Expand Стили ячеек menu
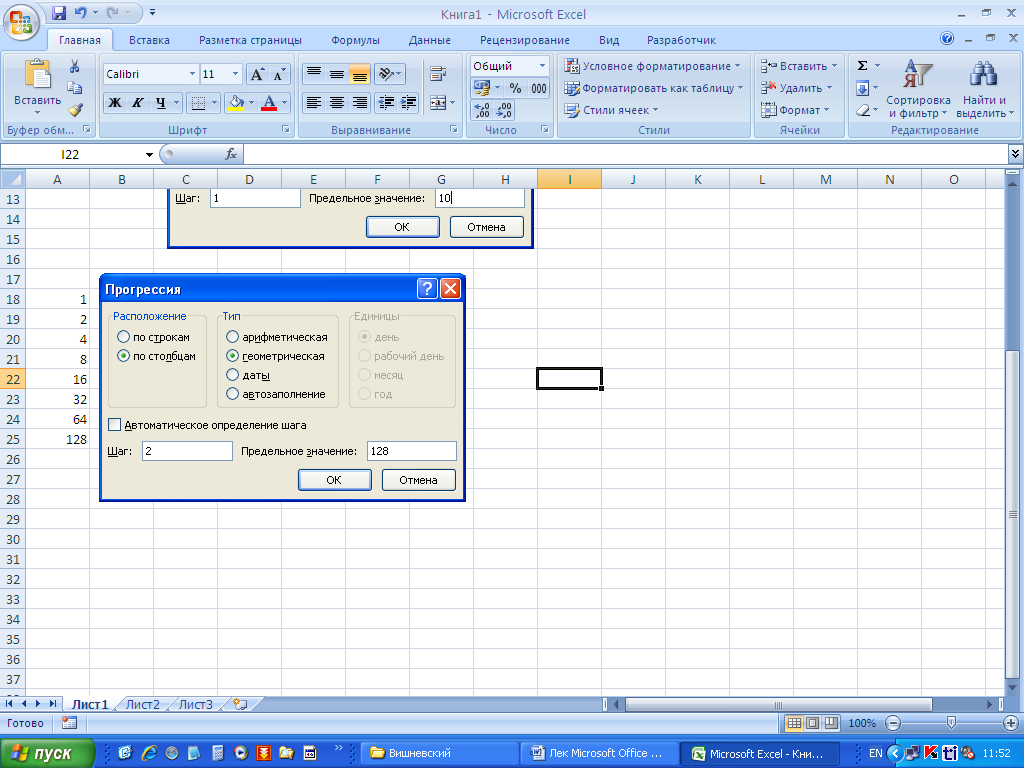This screenshot has width=1024, height=768. (611, 110)
